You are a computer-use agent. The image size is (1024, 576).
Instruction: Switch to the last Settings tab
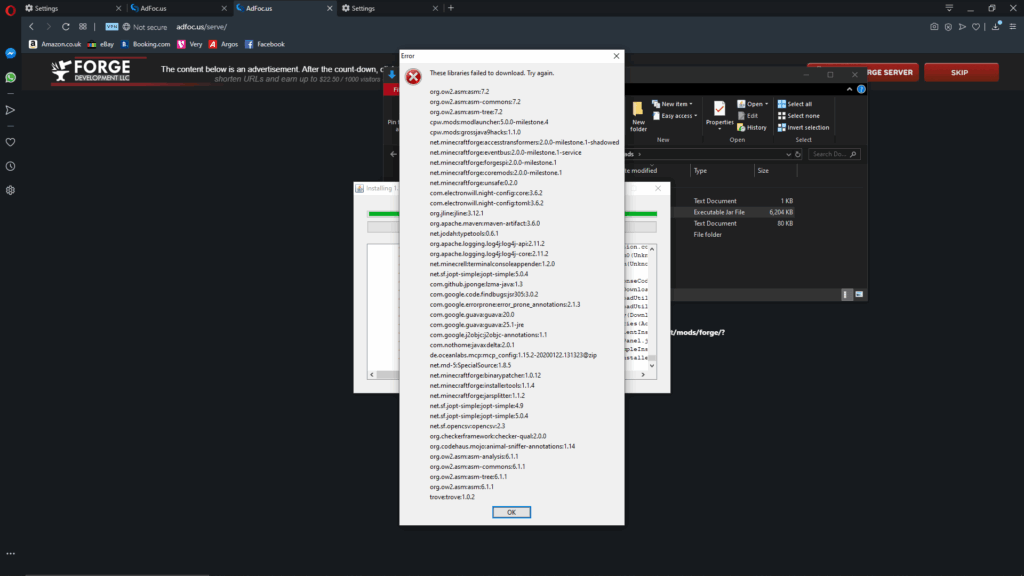pos(390,8)
